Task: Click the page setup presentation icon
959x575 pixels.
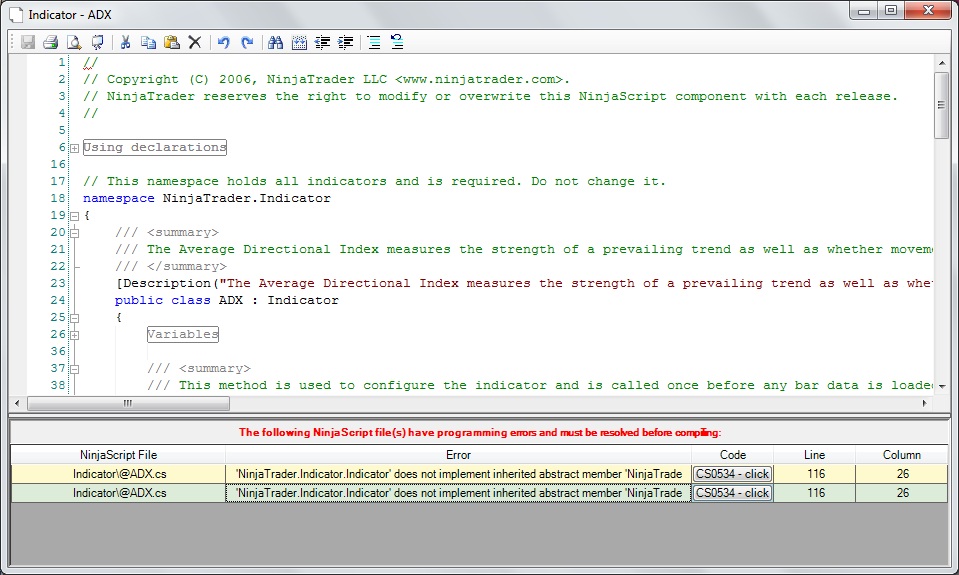Action: [97, 42]
